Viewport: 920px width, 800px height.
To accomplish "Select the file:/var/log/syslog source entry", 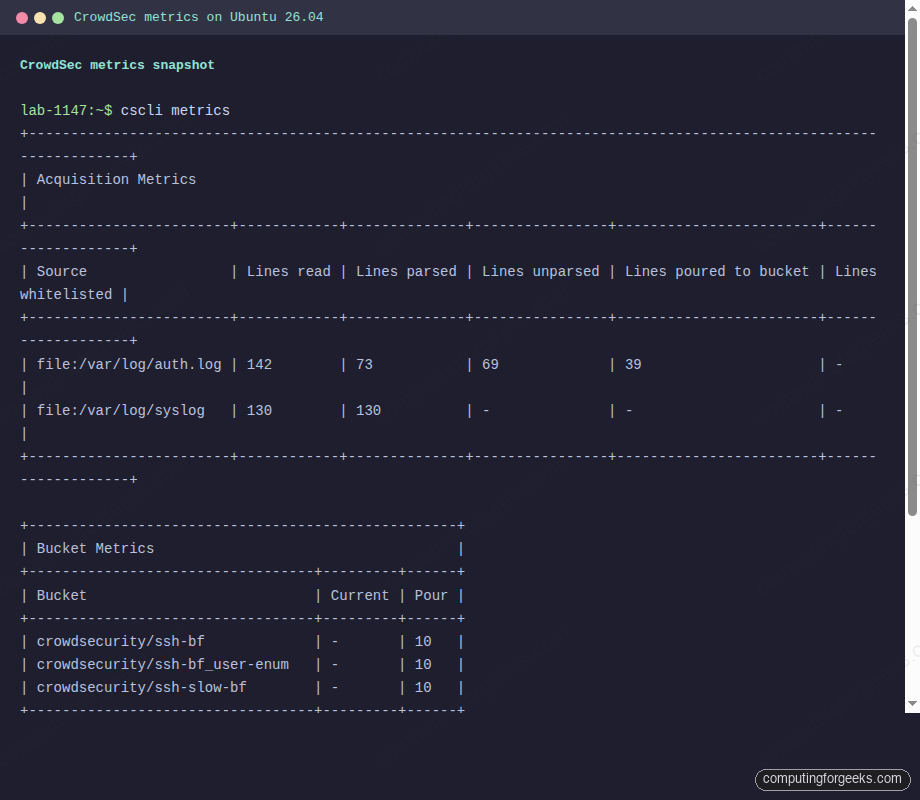I will (x=122, y=410).
